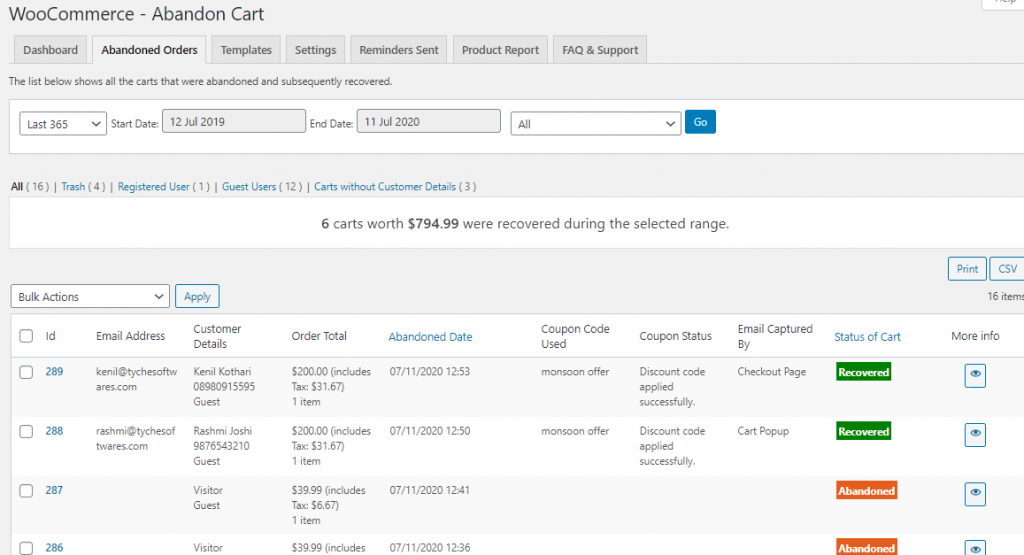The height and width of the screenshot is (555, 1024).
Task: Open the FAQ & Support tab
Action: pyautogui.click(x=600, y=50)
